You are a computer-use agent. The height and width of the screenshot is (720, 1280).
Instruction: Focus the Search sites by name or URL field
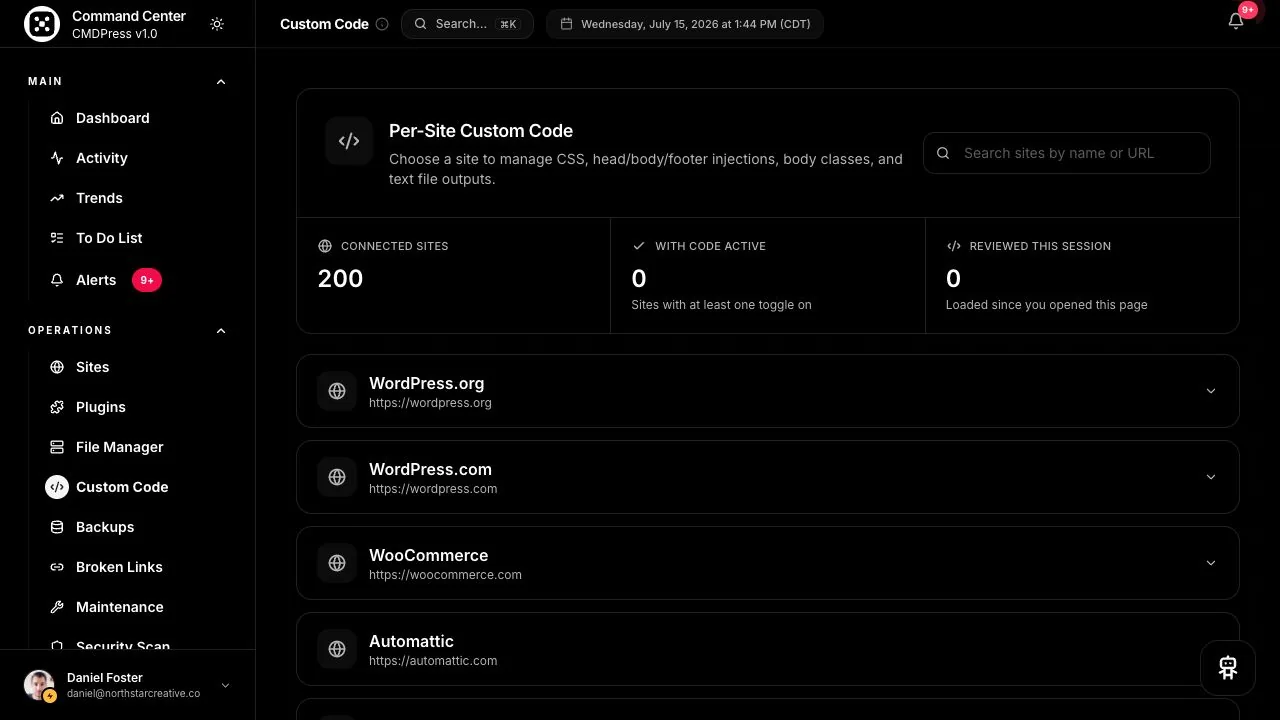(1067, 153)
